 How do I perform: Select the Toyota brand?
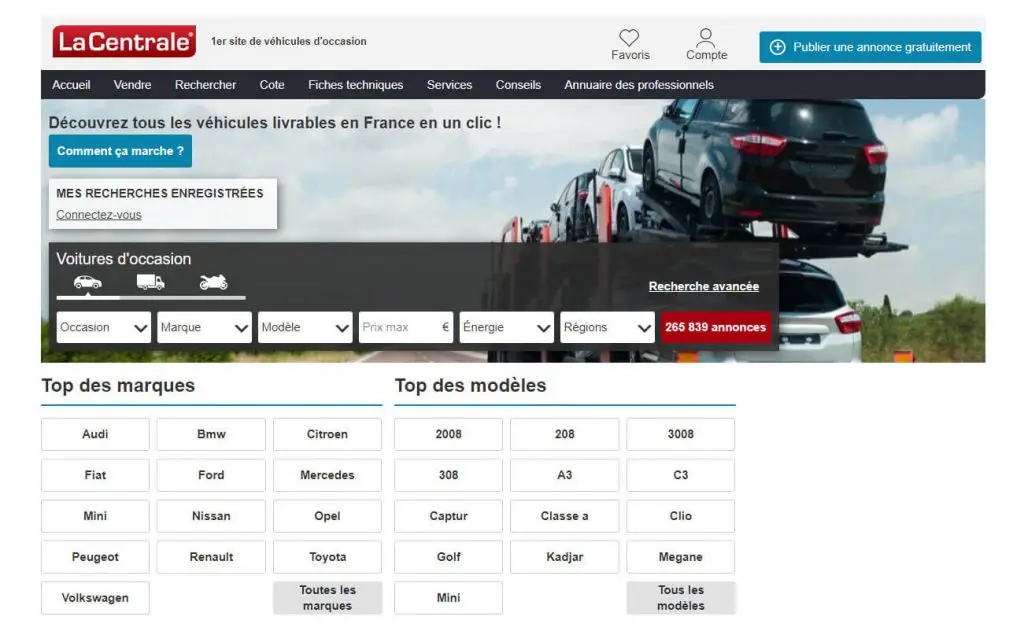click(x=327, y=557)
